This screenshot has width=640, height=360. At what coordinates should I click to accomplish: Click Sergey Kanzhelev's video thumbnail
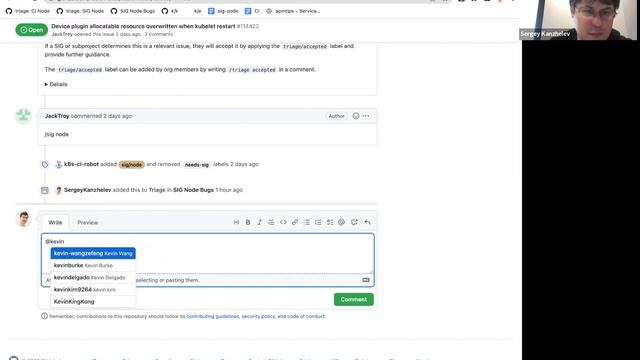point(579,20)
